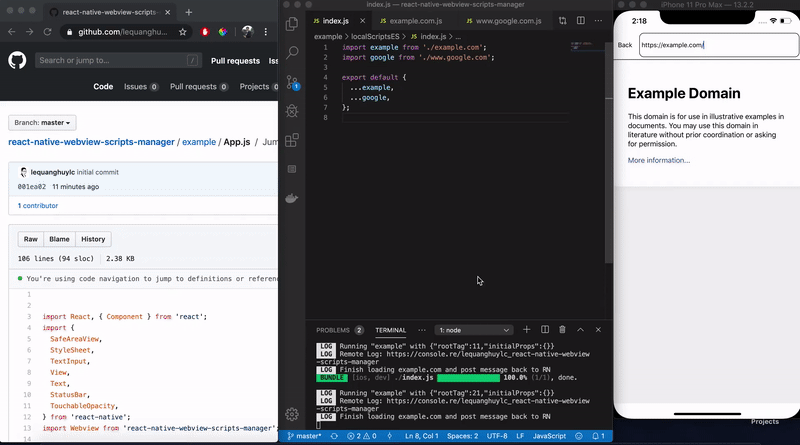This screenshot has width=800, height=445.
Task: Select the index.js editor tab
Action: point(335,21)
